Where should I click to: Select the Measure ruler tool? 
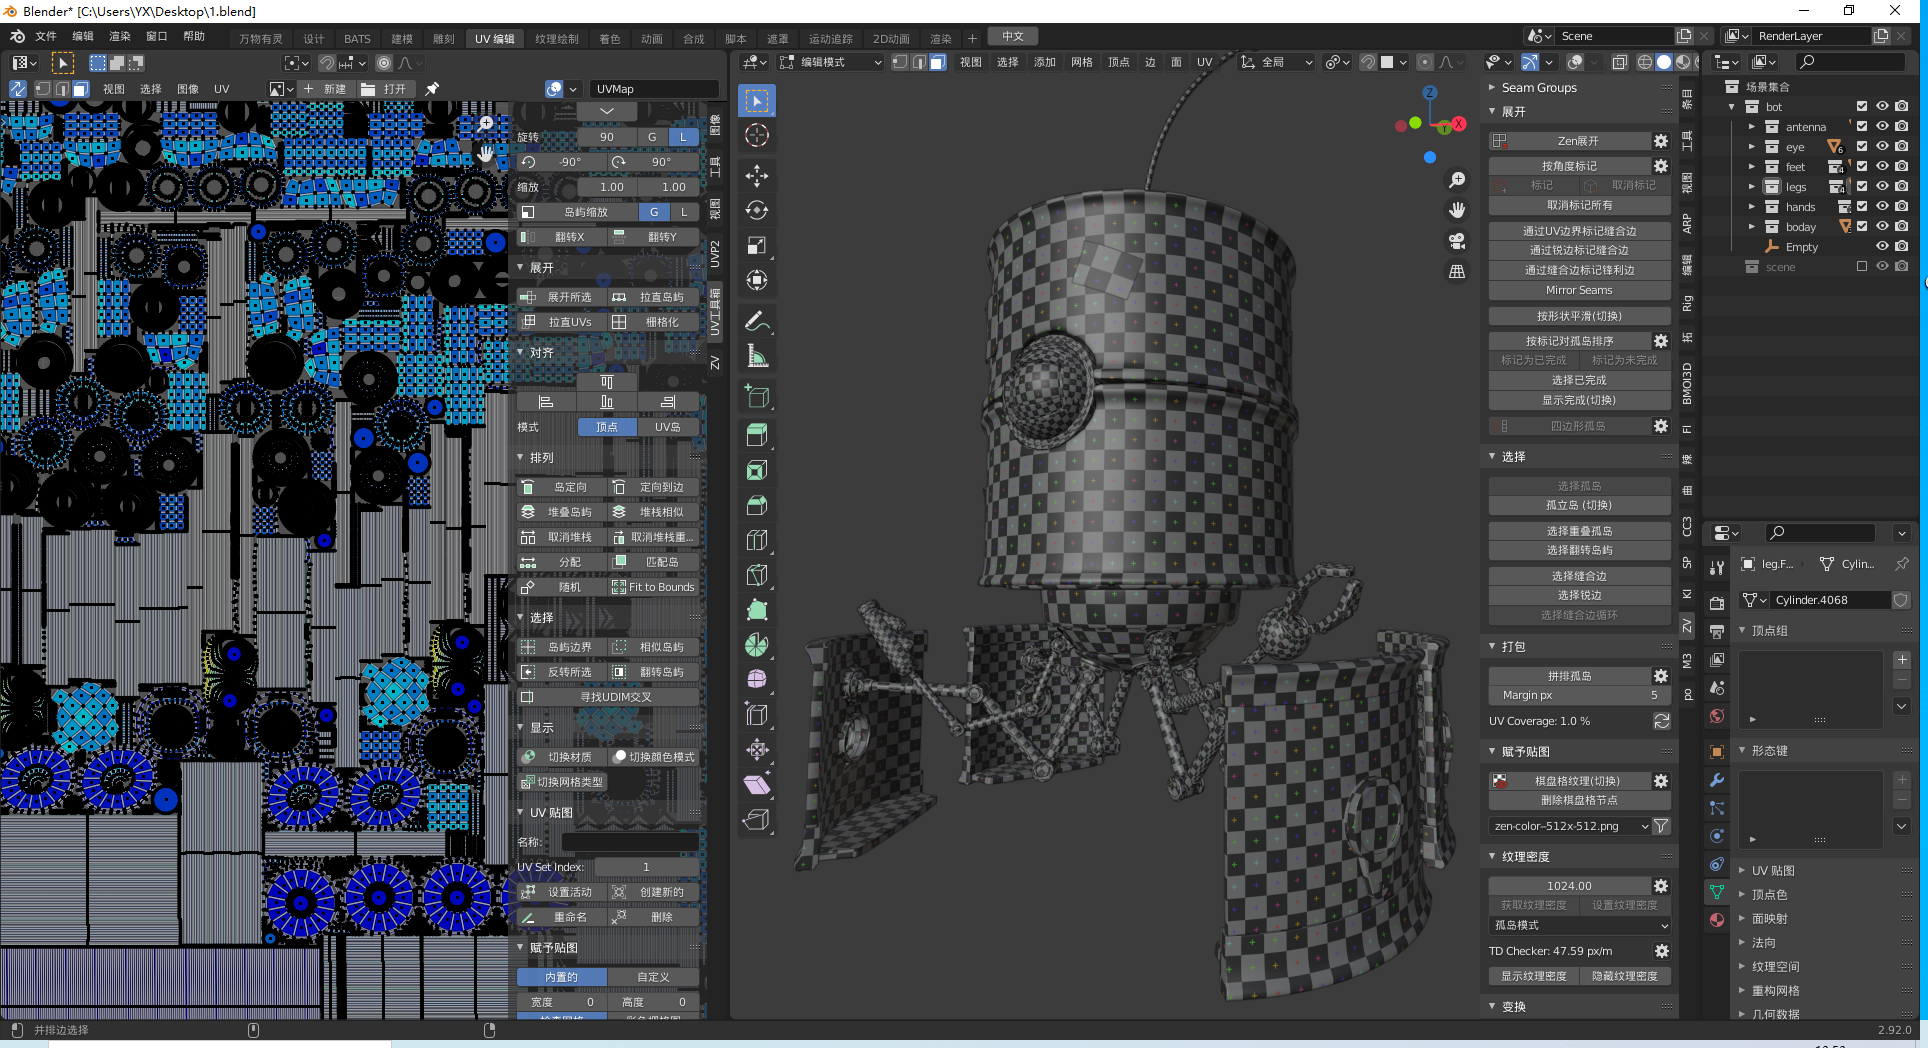[757, 356]
